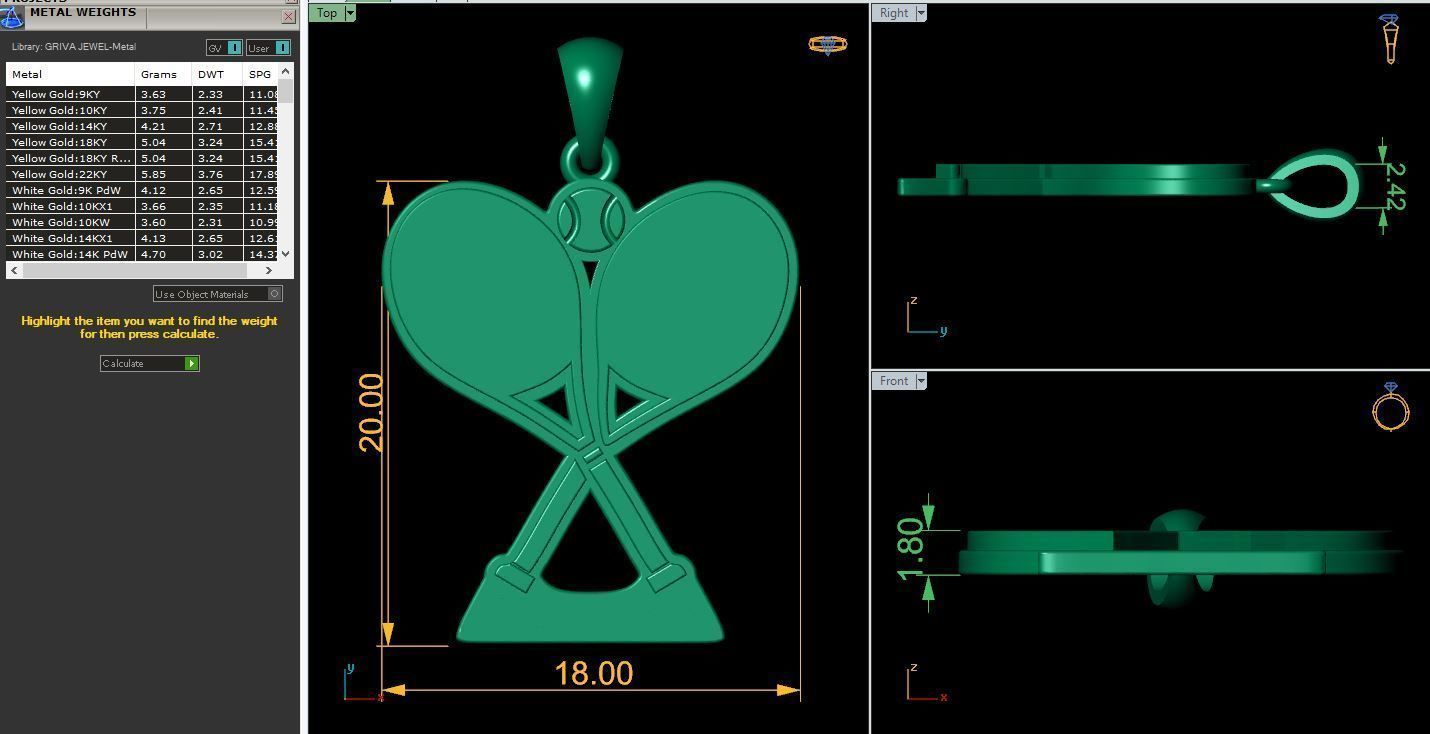Click the 18.00 width dimension label
This screenshot has width=1430, height=734.
click(x=594, y=673)
